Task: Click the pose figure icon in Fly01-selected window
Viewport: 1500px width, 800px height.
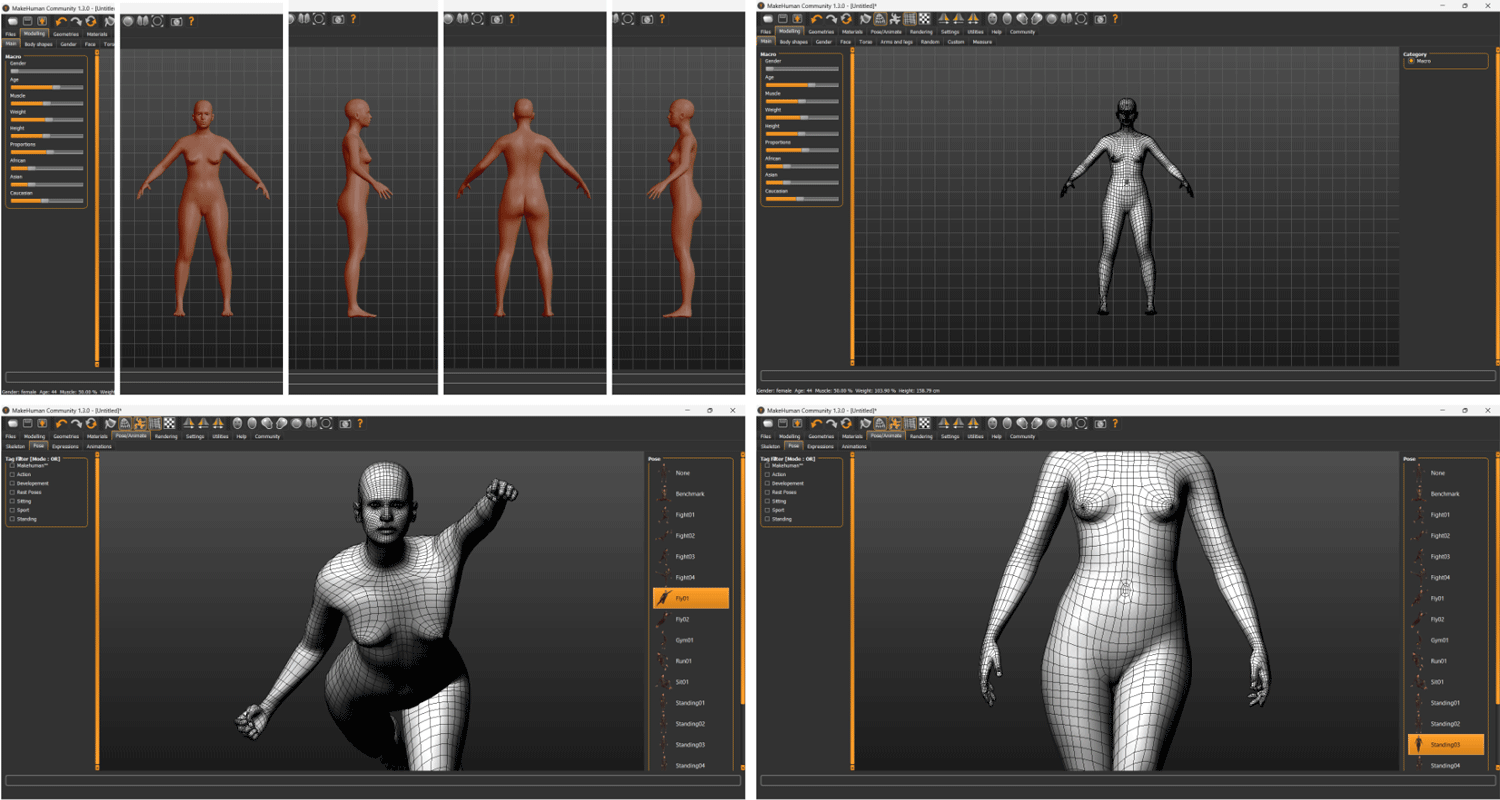Action: pos(140,424)
